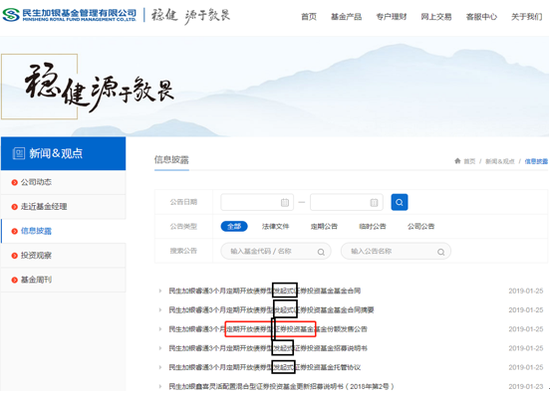Select the 全部 announcement type filter
Screen dimensions: 550x396
pyautogui.click(x=234, y=226)
